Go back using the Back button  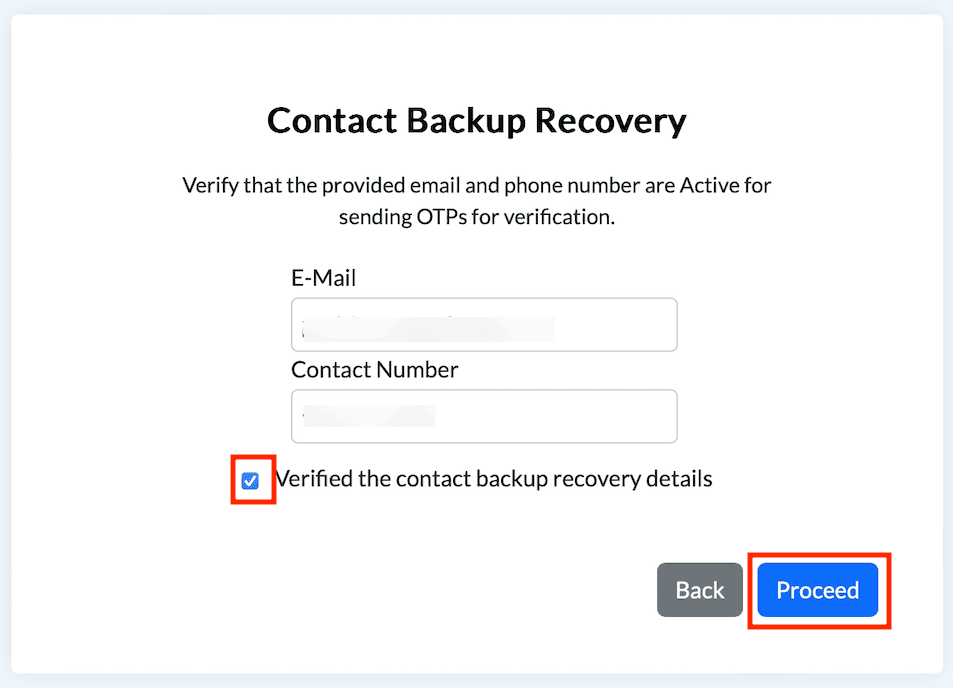pyautogui.click(x=699, y=590)
